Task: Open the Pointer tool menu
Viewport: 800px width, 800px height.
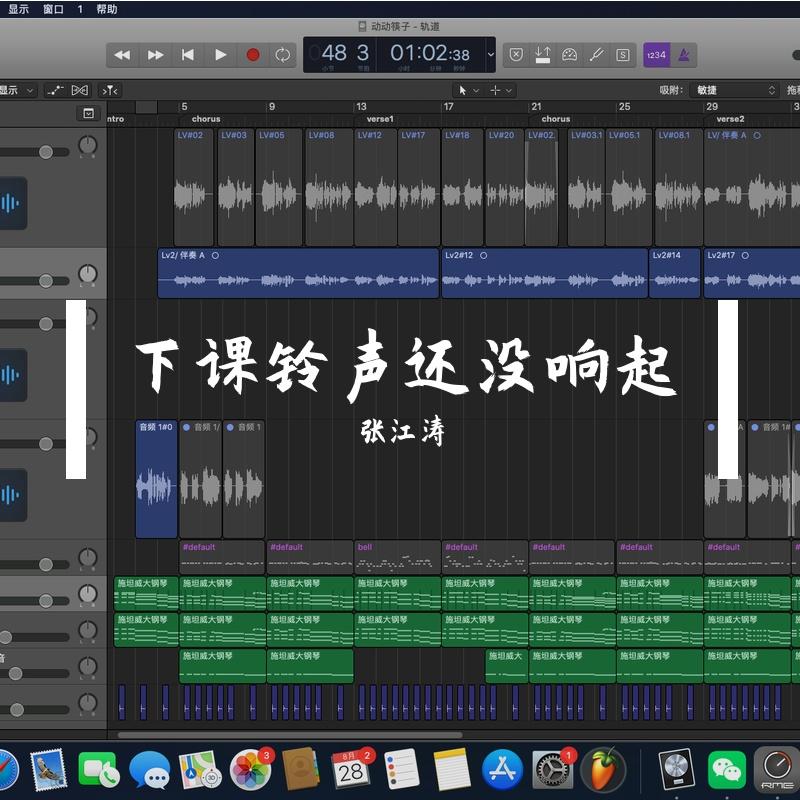Action: pyautogui.click(x=468, y=90)
